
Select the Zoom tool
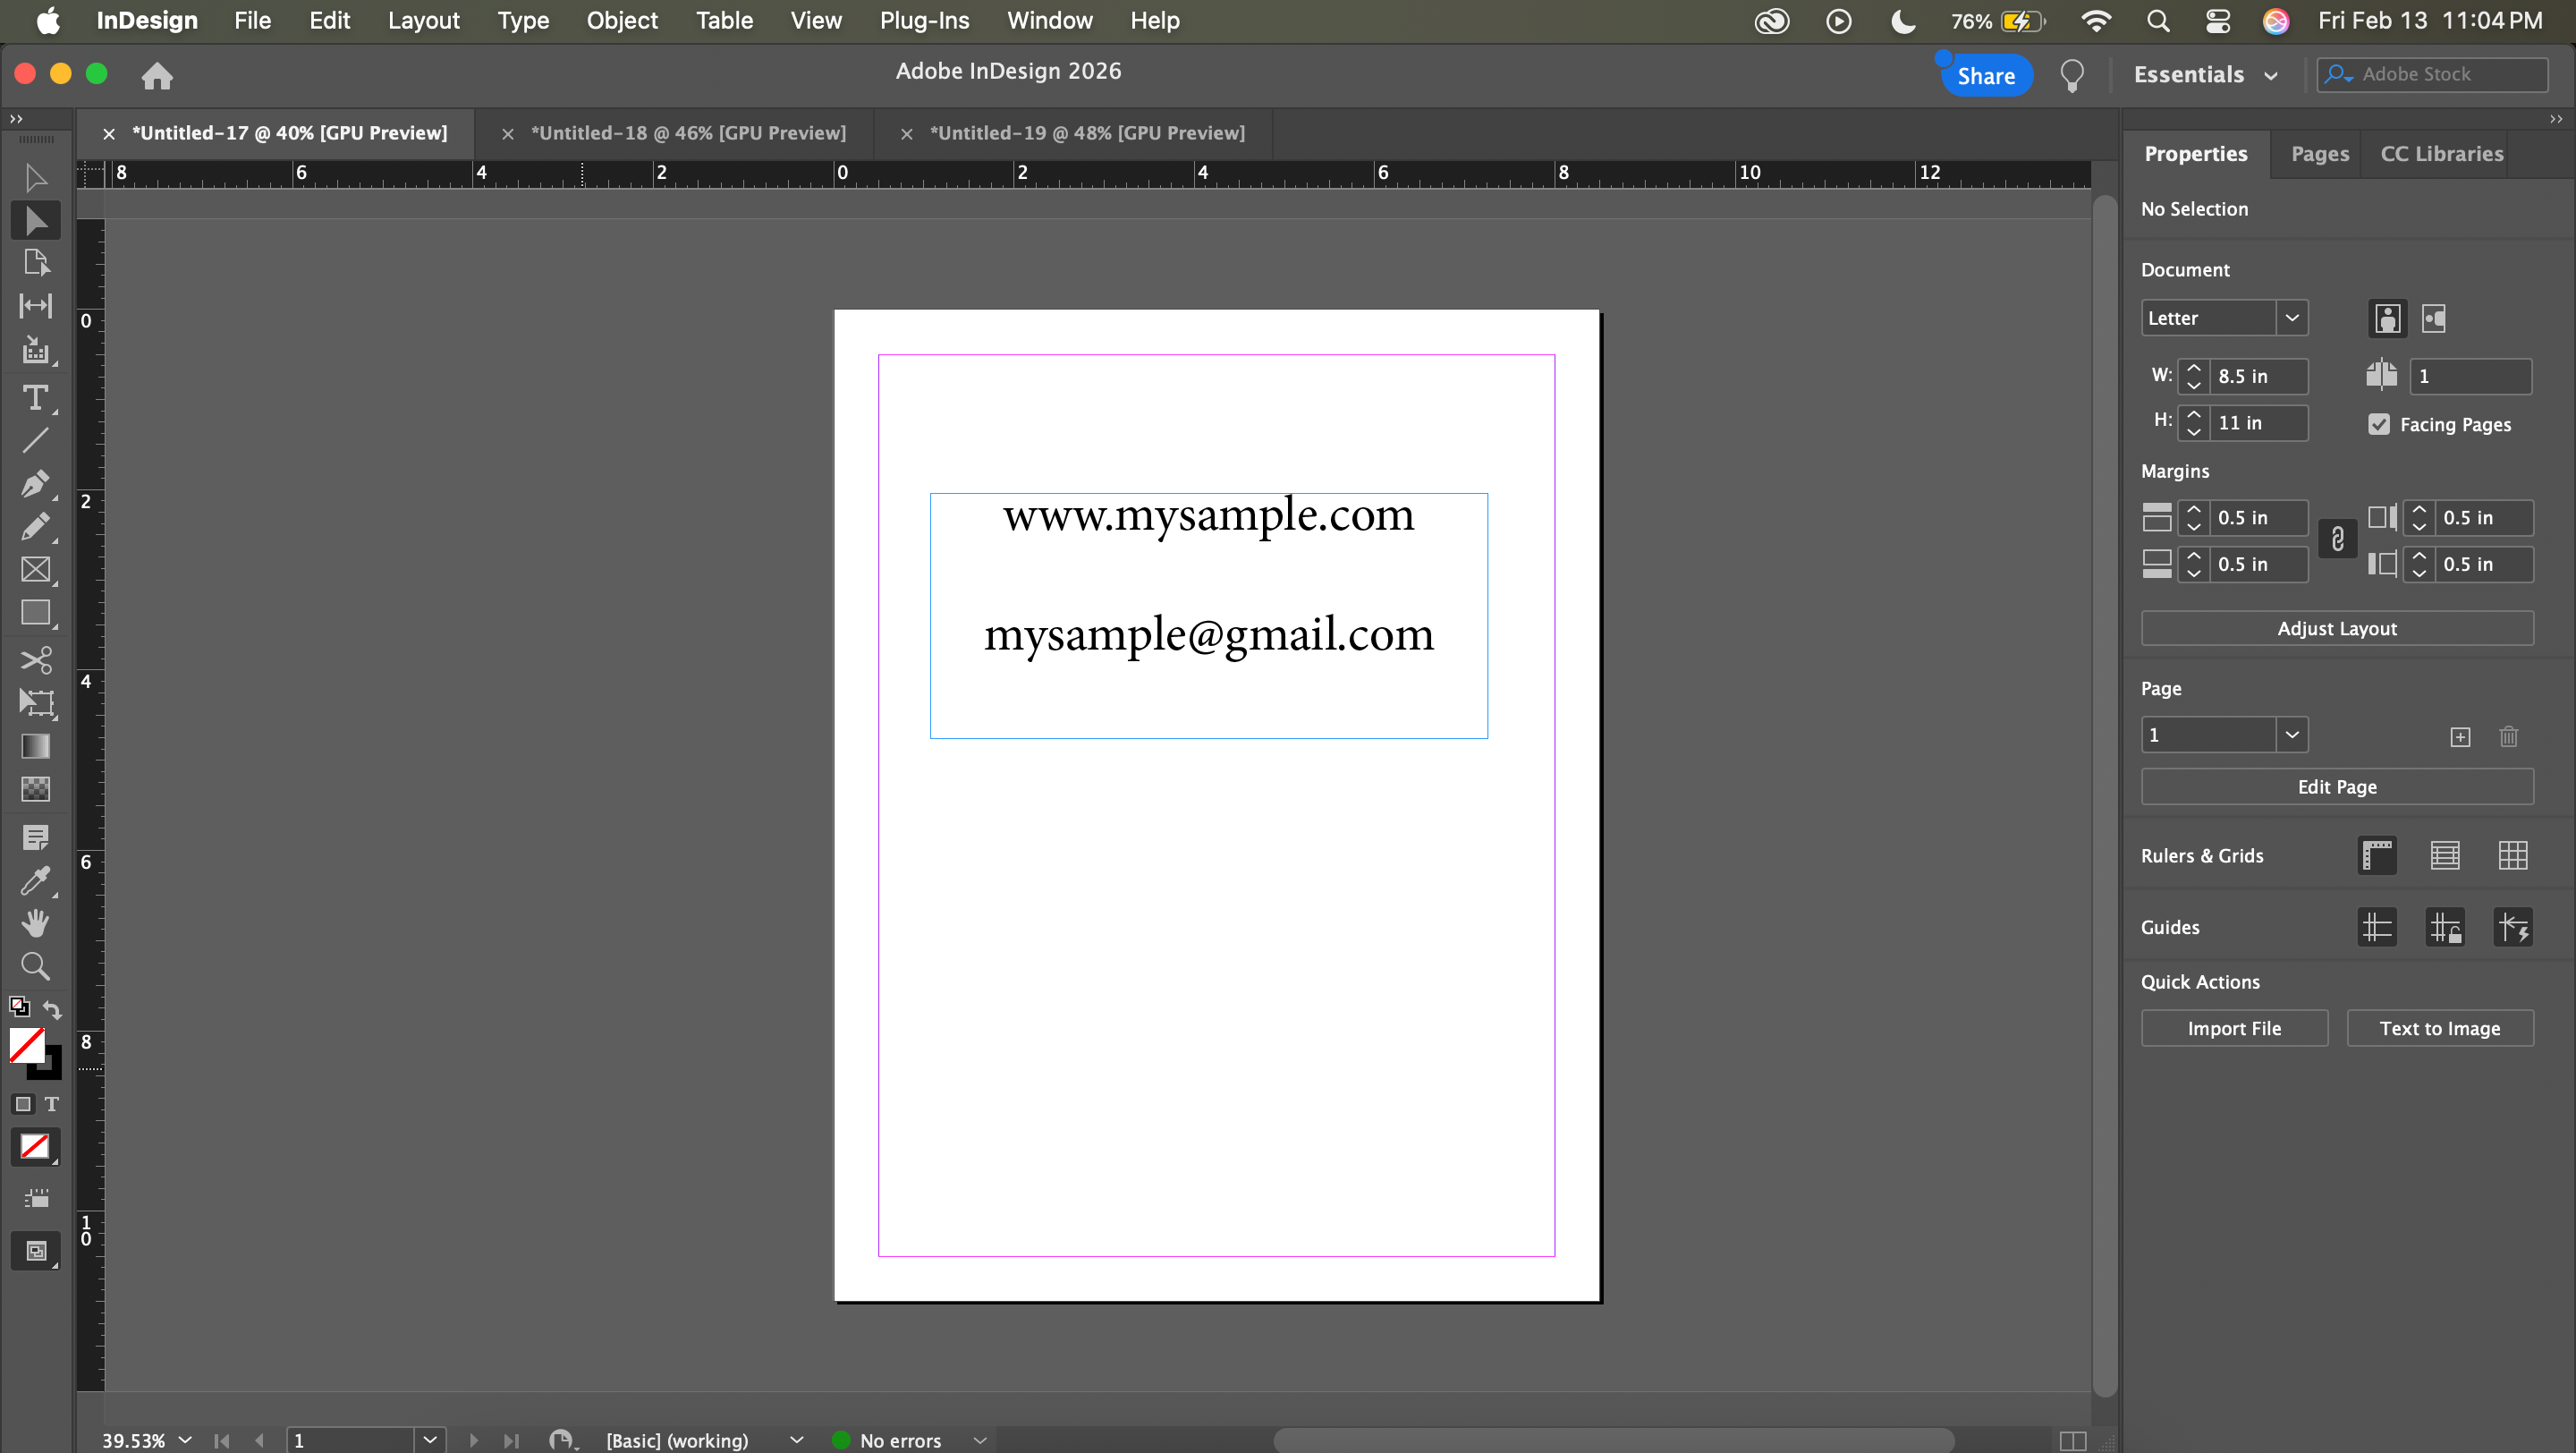[x=35, y=966]
